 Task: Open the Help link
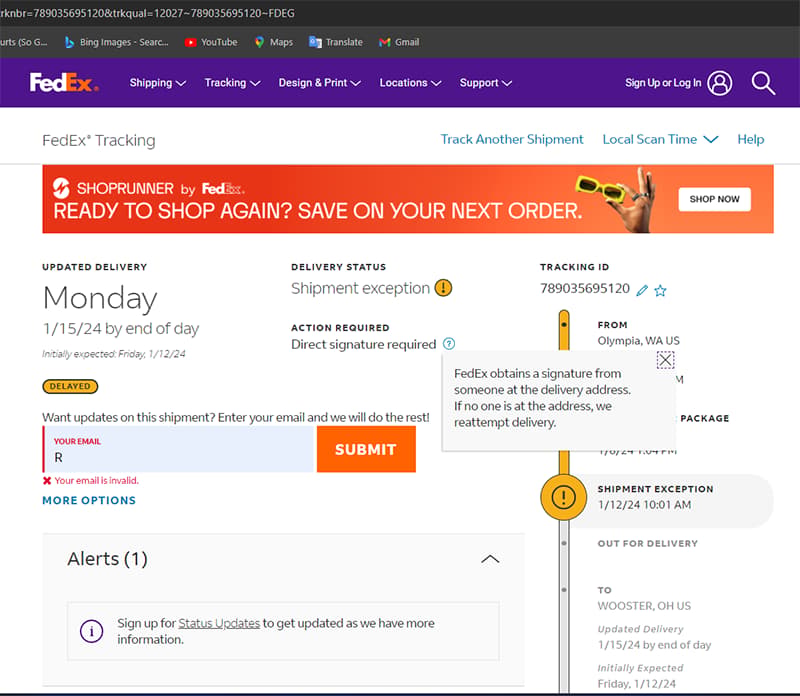click(751, 139)
